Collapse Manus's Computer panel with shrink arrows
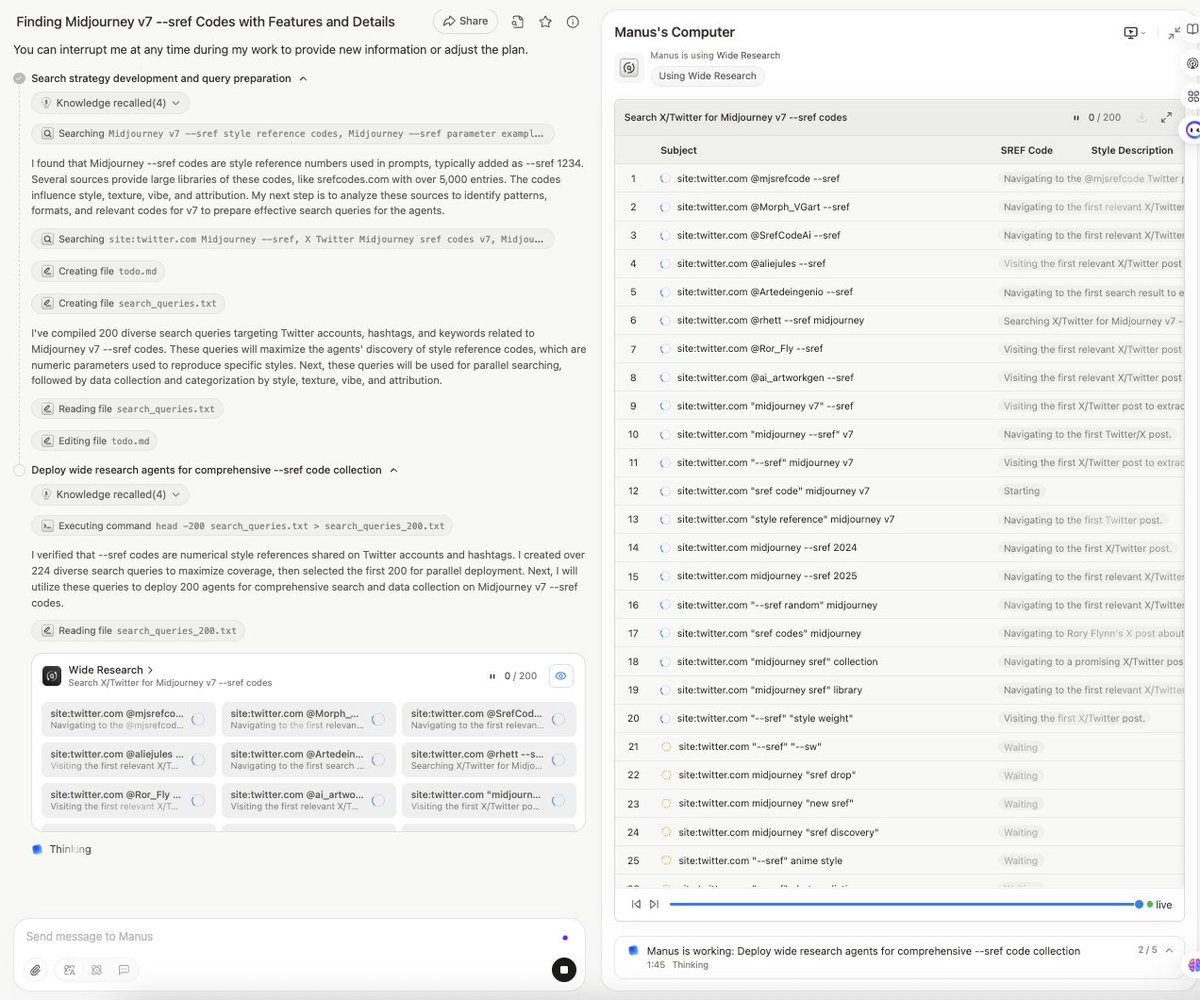The width and height of the screenshot is (1200, 1000). pos(1174,33)
